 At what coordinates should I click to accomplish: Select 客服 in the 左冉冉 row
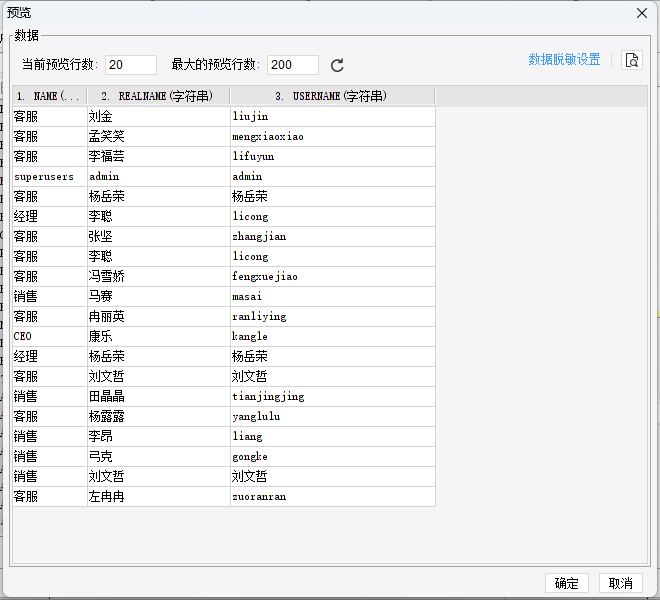click(x=50, y=496)
